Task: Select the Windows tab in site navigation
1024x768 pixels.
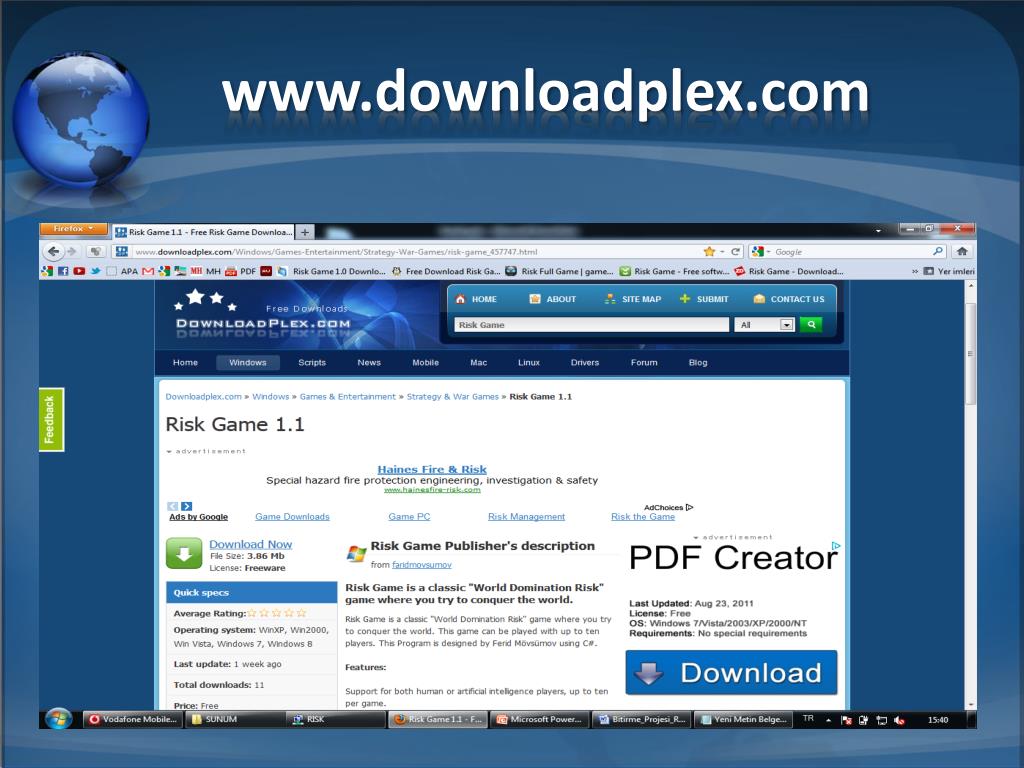Action: click(248, 362)
